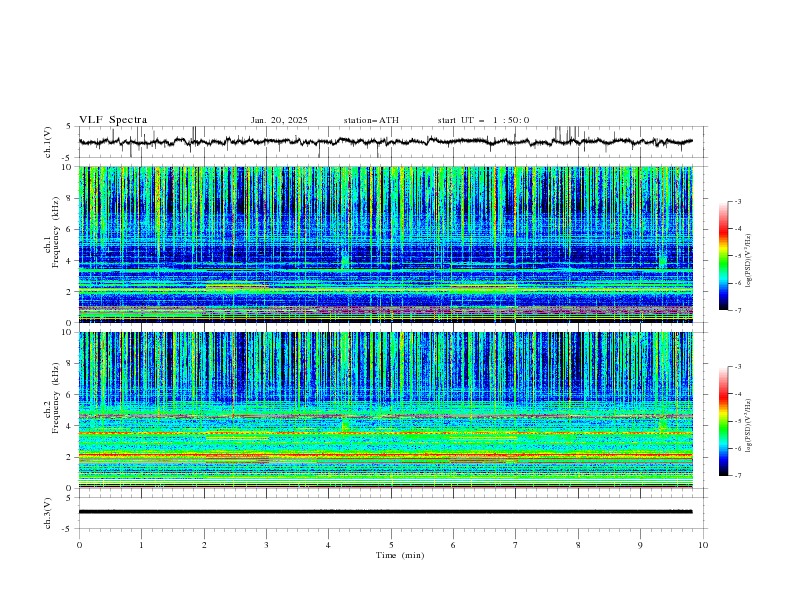Image resolution: width=792 pixels, height=612 pixels.
Task: Click time-axis tick label "7"
Action: coord(516,545)
